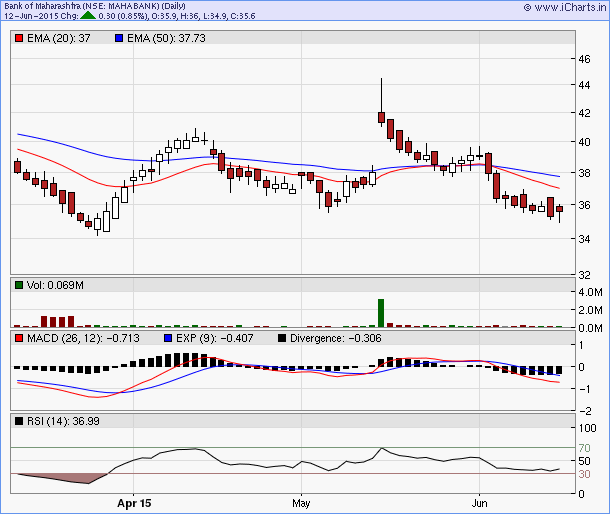Click the 42 price axis label
The image size is (610, 514).
click(584, 113)
